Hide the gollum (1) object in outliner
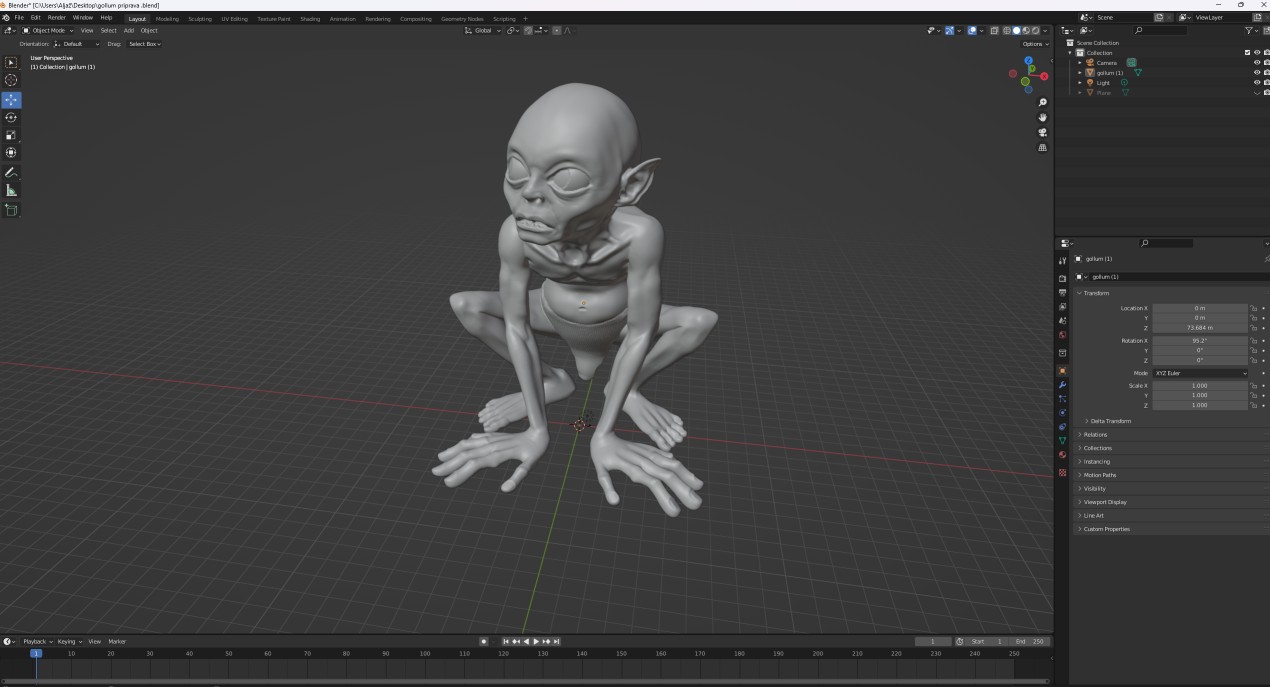The image size is (1270, 687). click(x=1257, y=73)
